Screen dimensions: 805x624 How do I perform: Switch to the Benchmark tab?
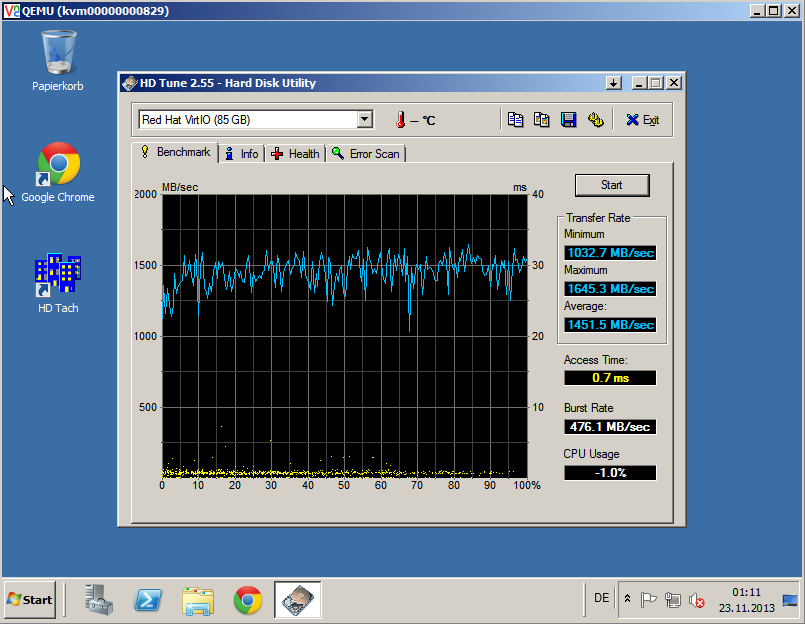point(176,153)
